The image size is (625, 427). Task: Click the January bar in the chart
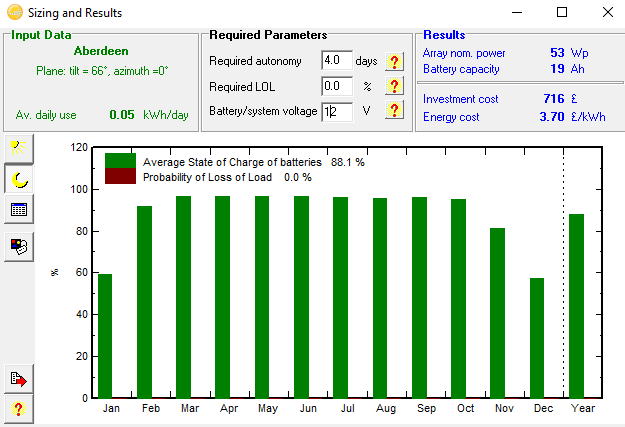(x=105, y=335)
